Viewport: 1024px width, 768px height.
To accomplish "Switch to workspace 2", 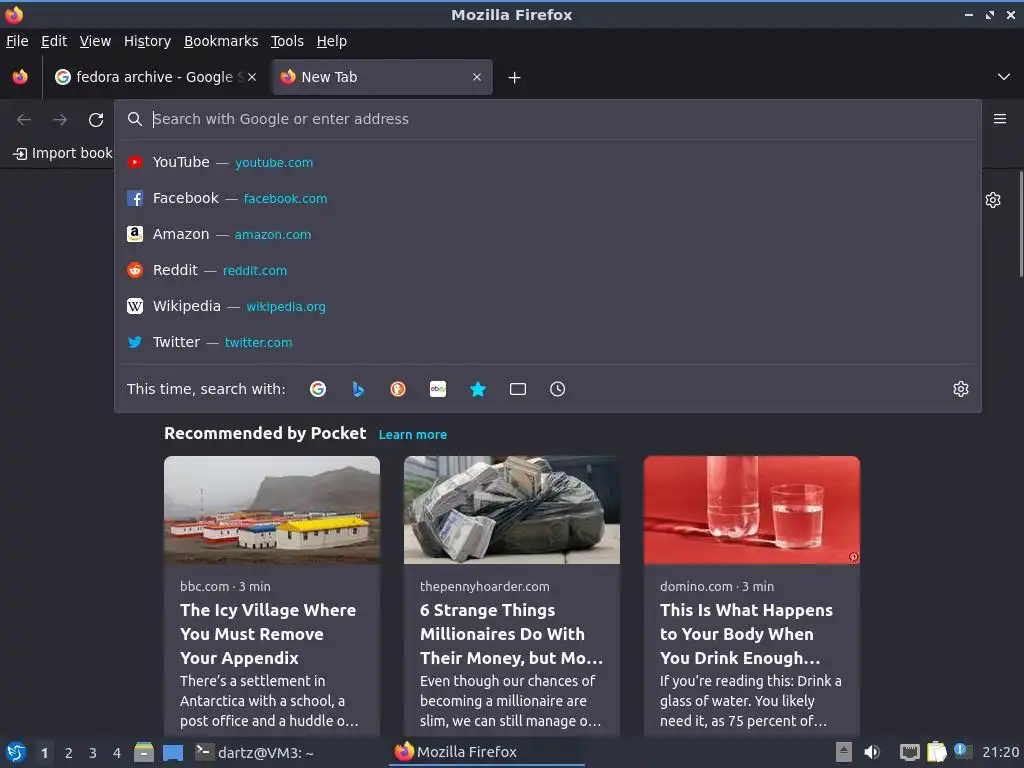I will pos(69,753).
